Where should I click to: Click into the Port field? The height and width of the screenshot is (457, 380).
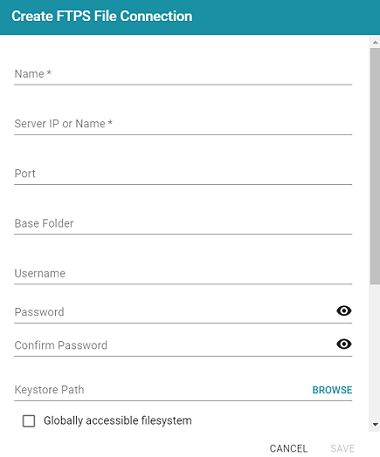click(x=183, y=174)
